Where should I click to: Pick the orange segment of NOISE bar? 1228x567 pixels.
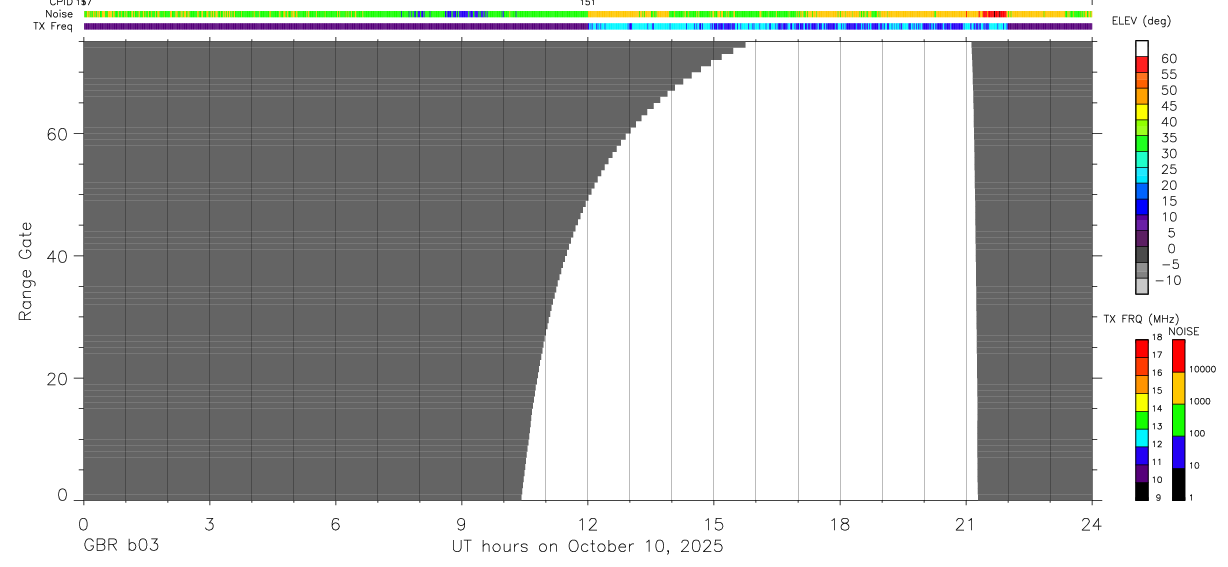[x=1178, y=388]
